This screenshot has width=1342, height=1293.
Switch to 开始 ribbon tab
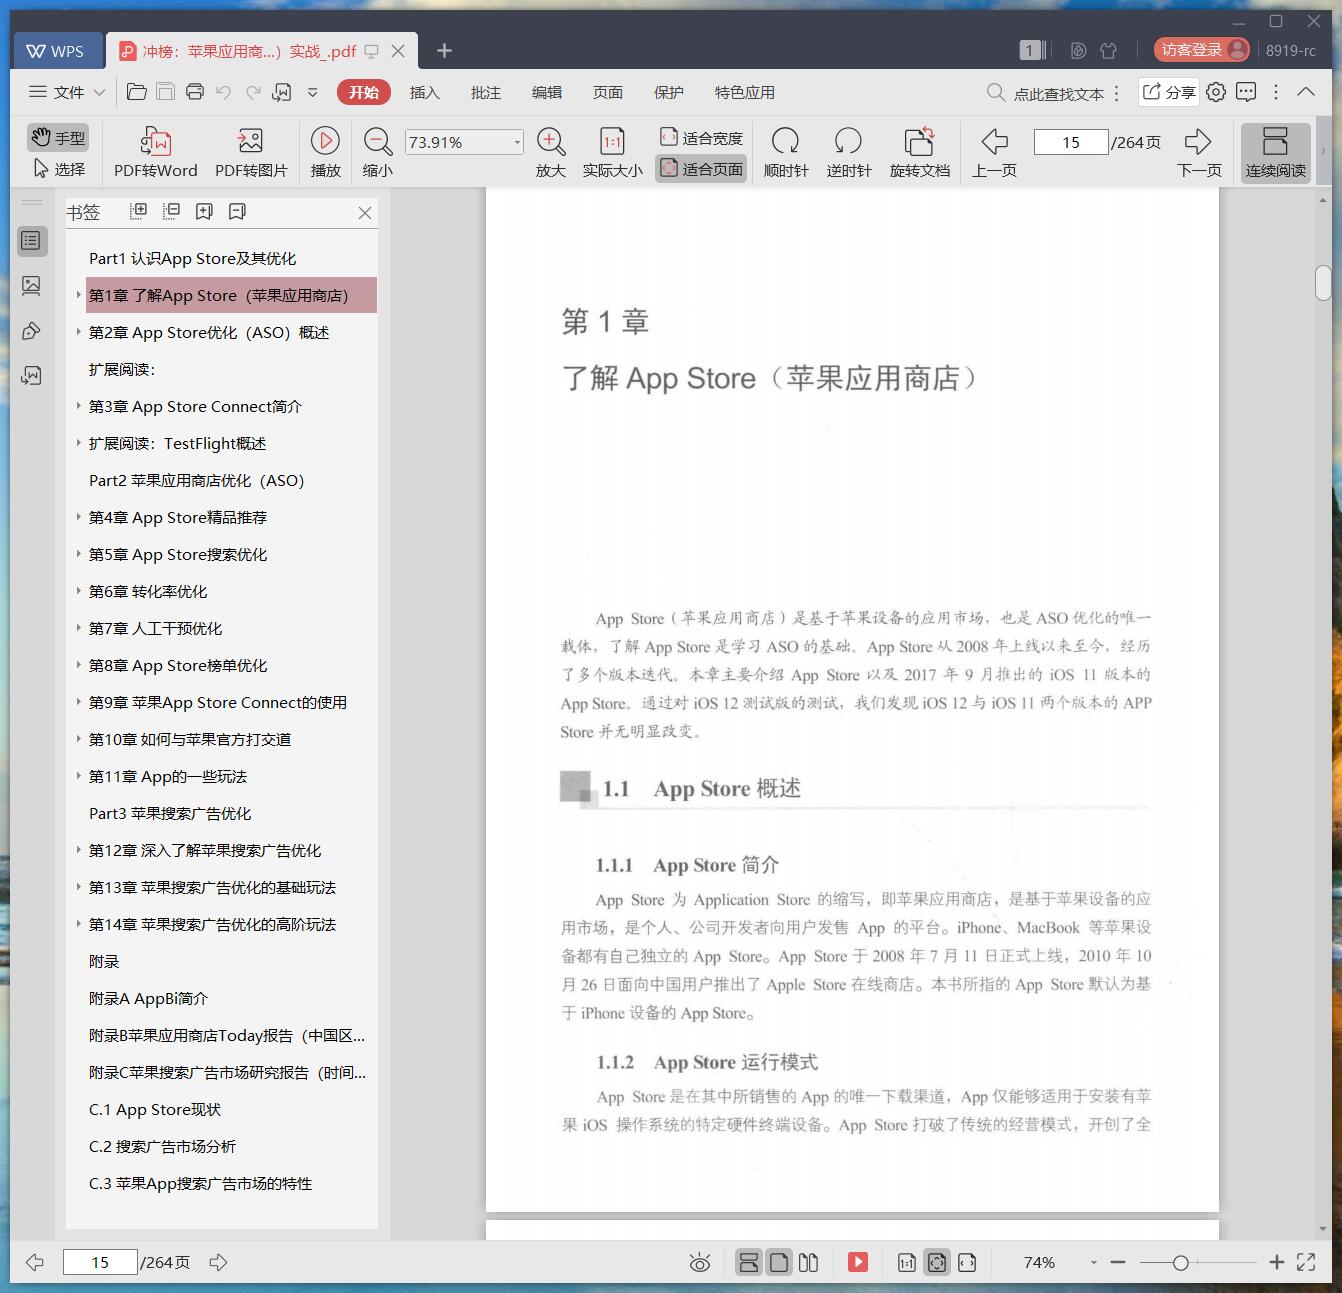pos(363,92)
